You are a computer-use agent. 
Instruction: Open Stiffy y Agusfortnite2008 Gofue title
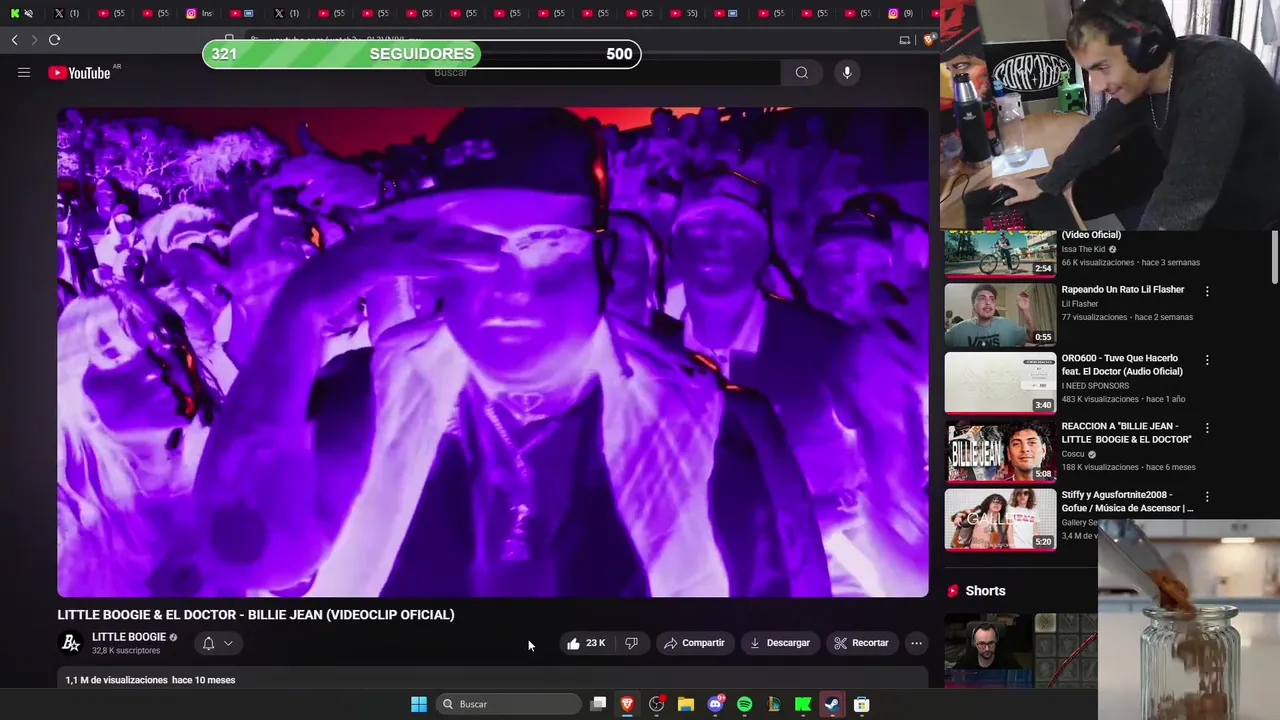[x=1127, y=501]
